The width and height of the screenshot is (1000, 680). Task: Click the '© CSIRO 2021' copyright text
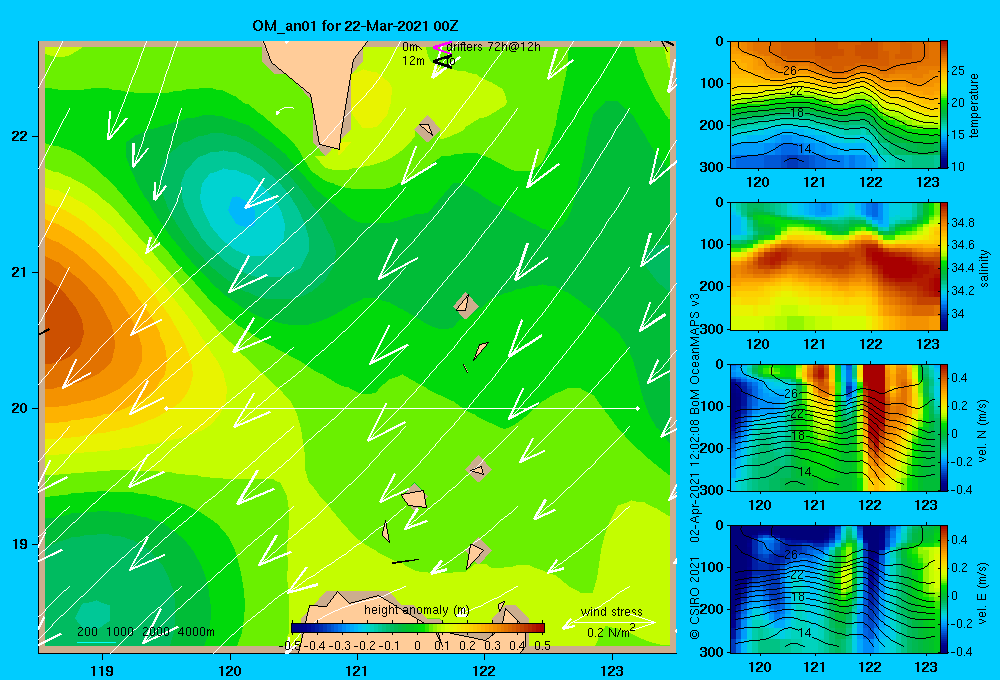695,597
